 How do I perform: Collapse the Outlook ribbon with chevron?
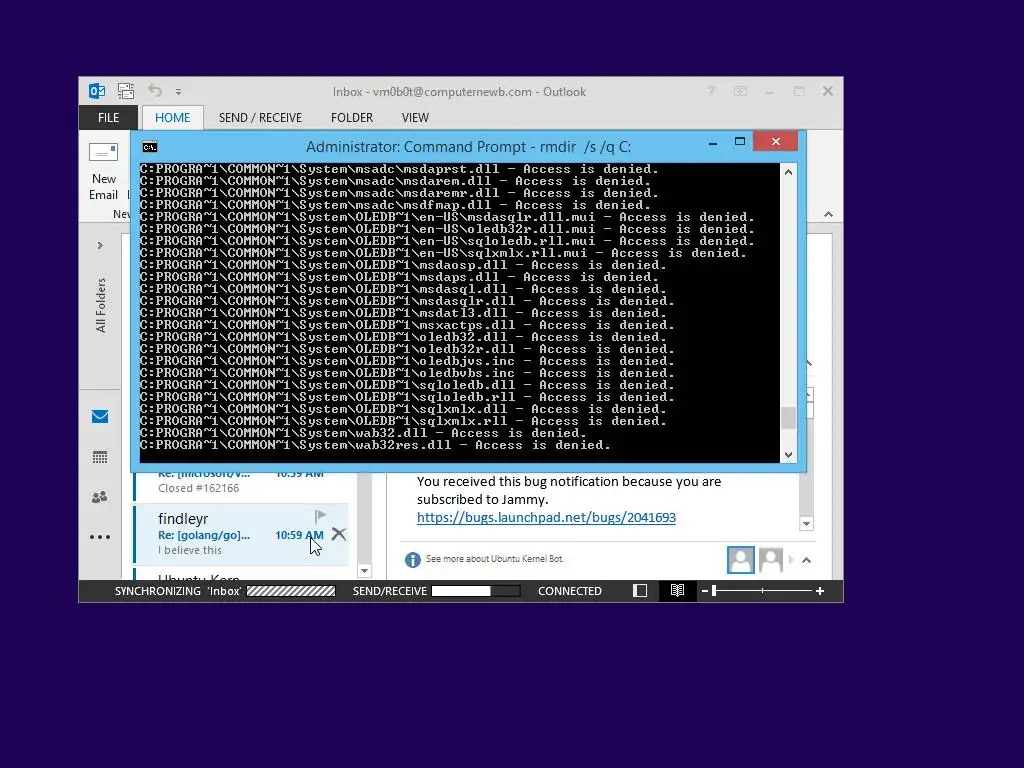click(x=828, y=214)
